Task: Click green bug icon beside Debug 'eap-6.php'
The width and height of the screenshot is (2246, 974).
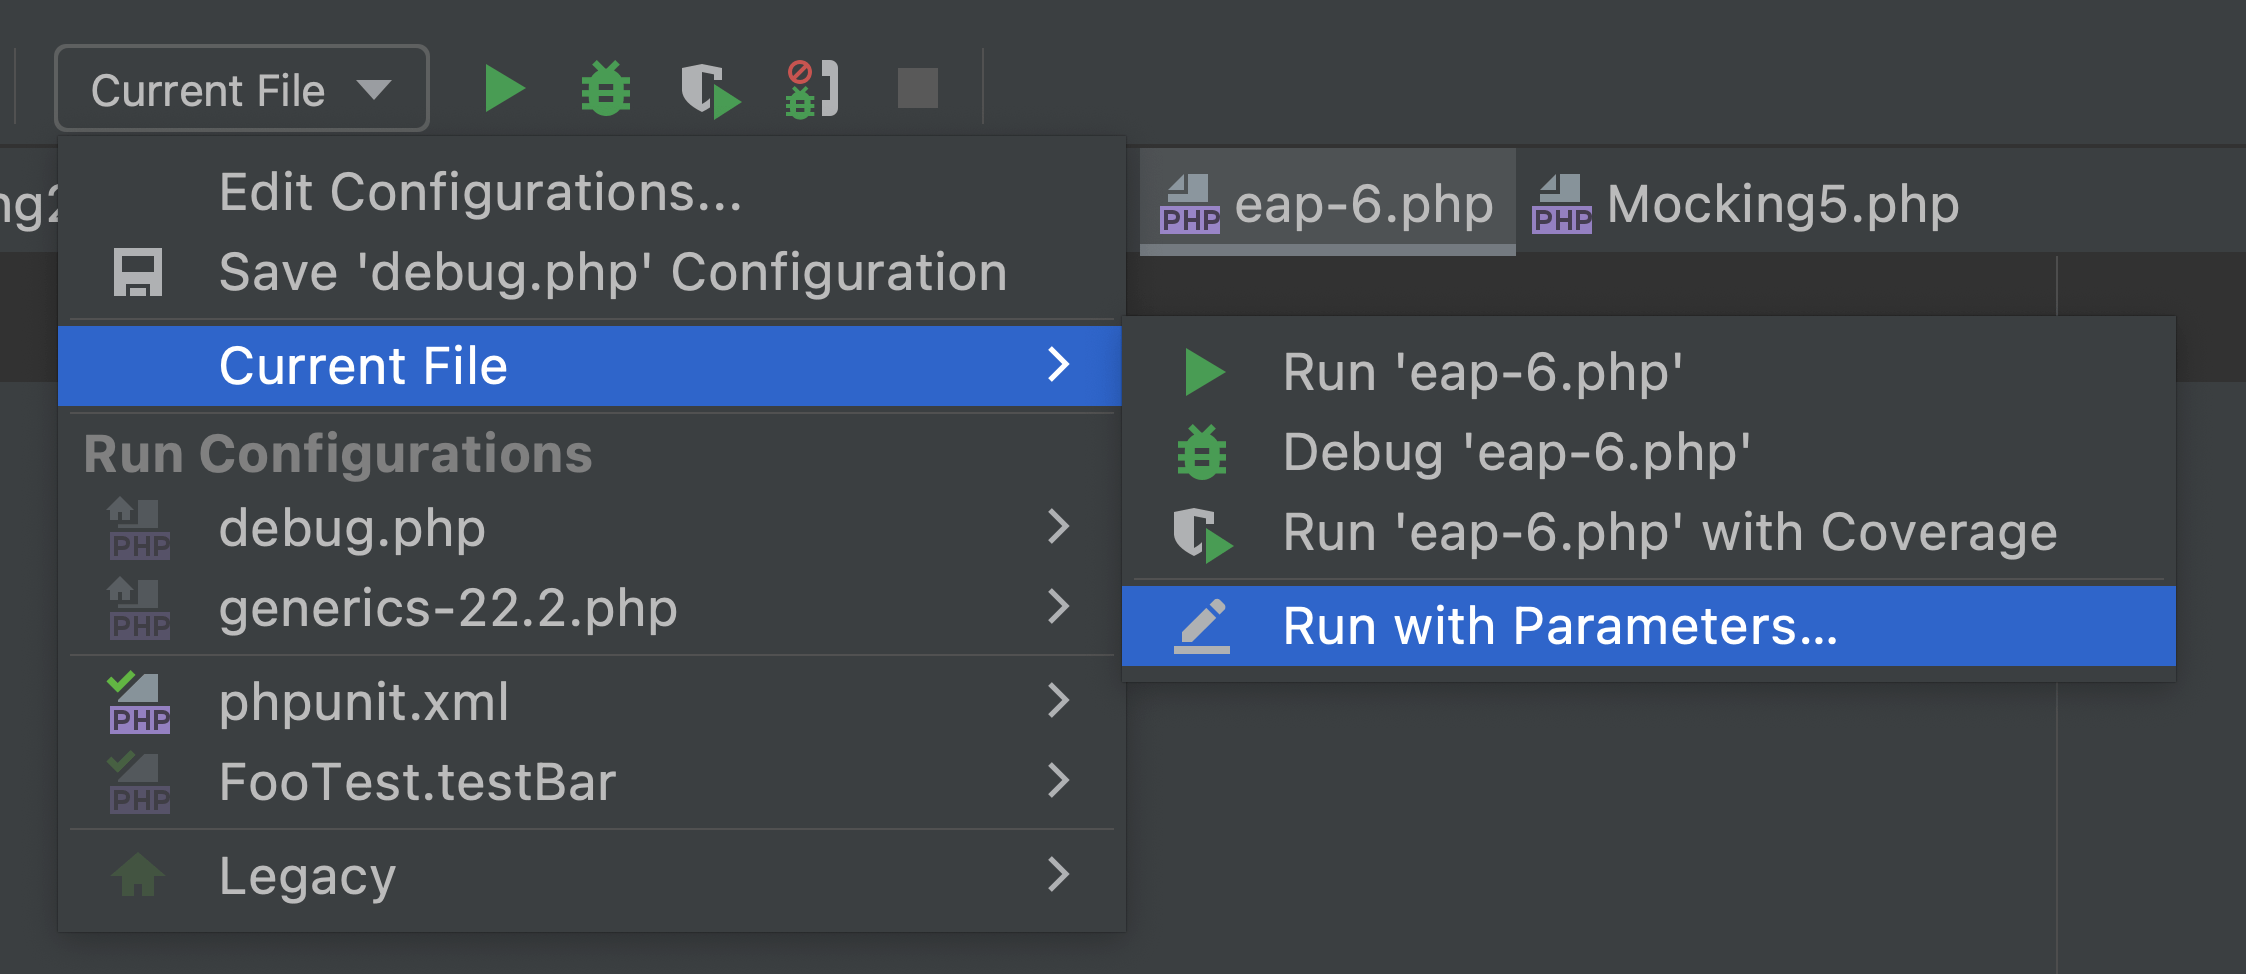Action: tap(1202, 453)
